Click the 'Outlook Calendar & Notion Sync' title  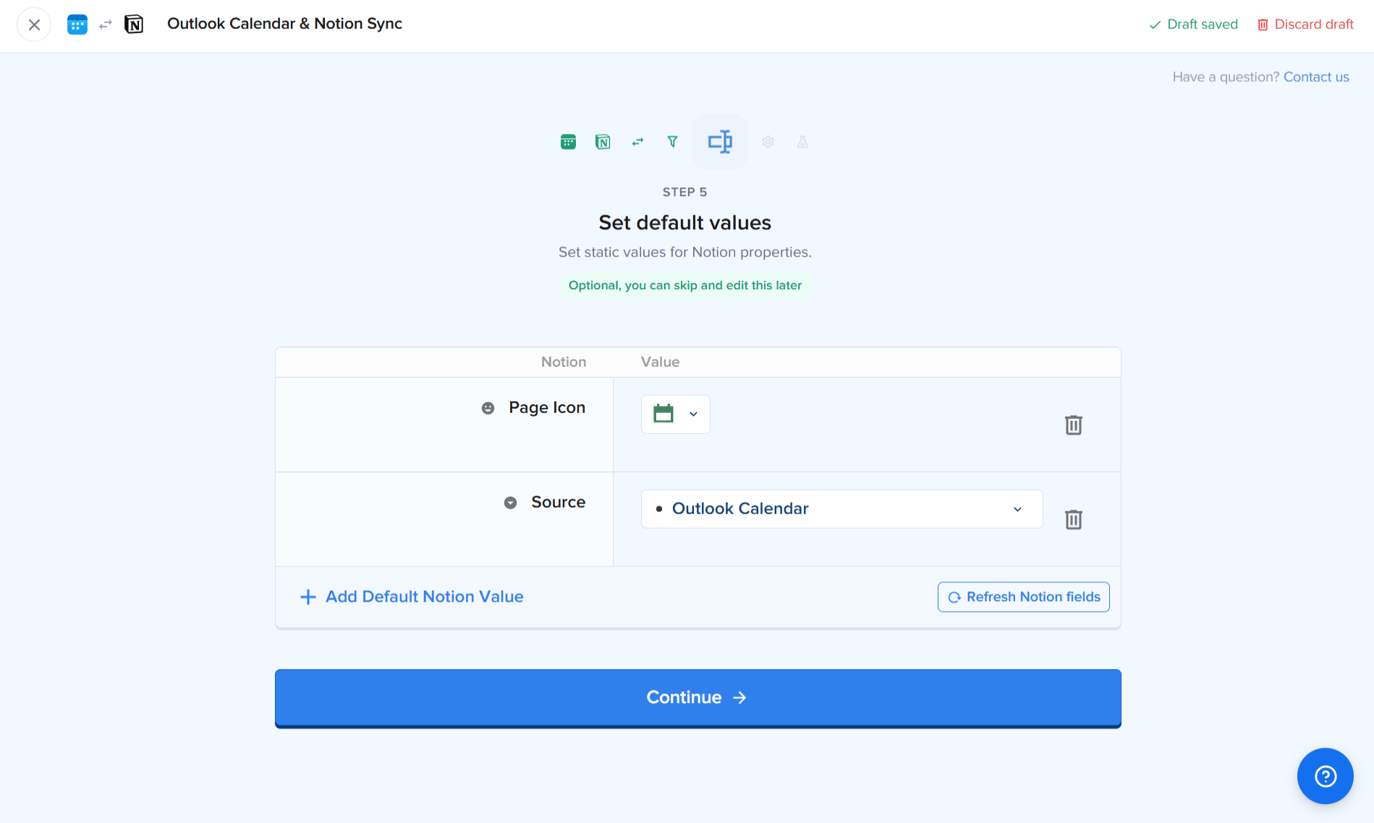(x=284, y=24)
